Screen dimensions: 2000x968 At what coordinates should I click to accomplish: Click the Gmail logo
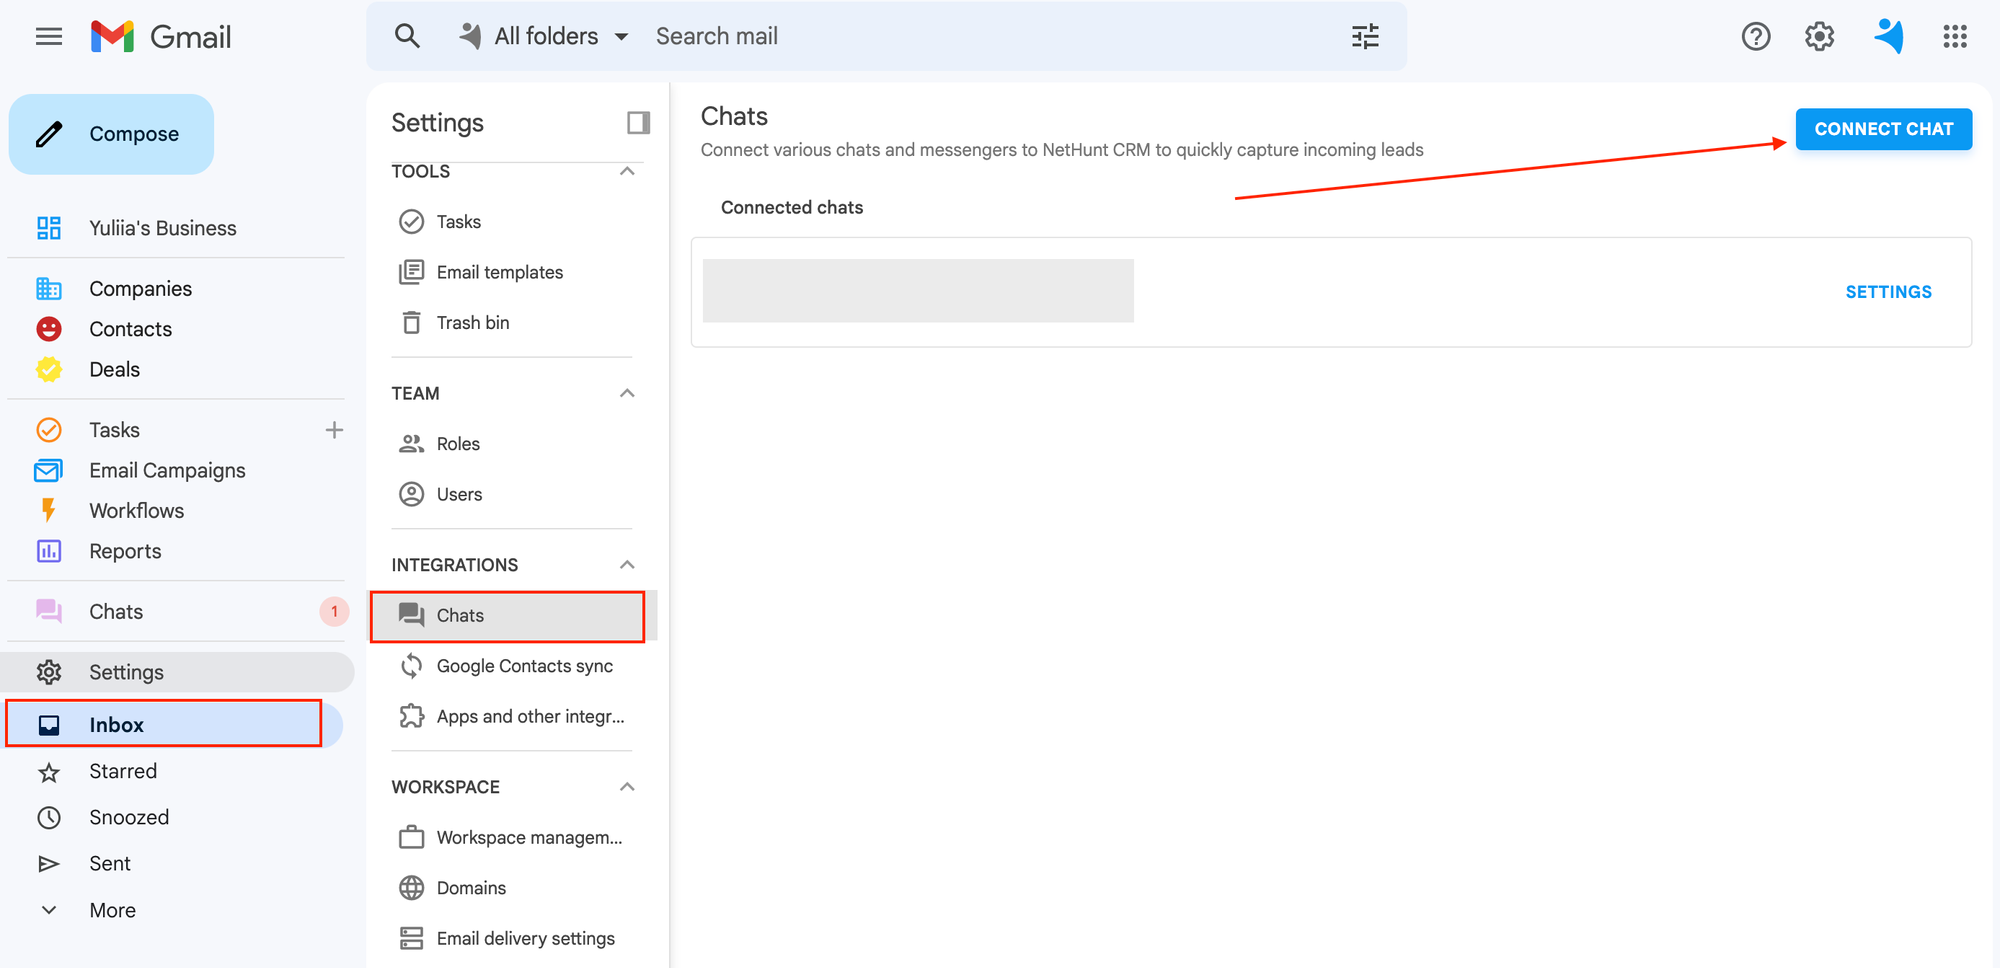pos(161,37)
